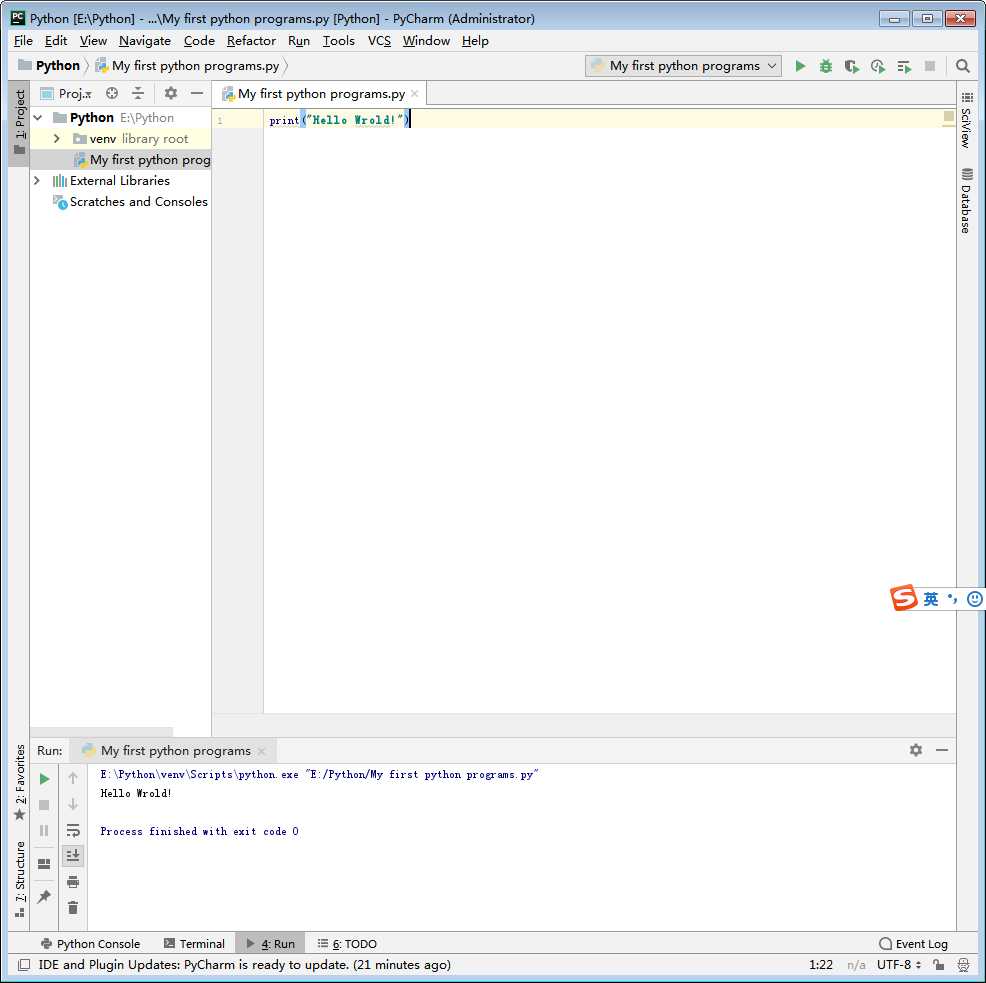Click the editor warning marker at top right
This screenshot has height=983, width=986.
click(x=948, y=116)
